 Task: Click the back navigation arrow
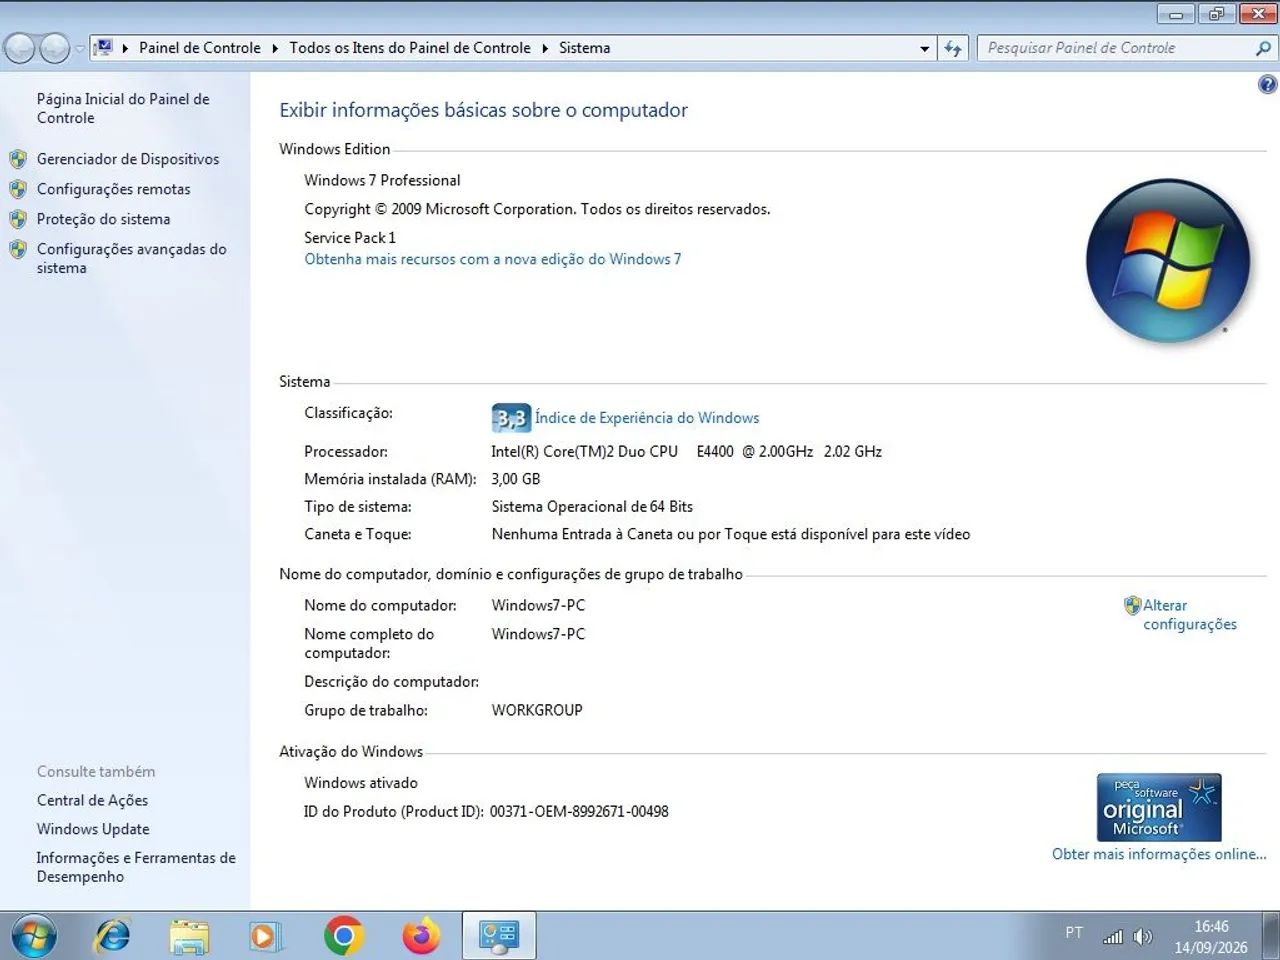(x=20, y=47)
